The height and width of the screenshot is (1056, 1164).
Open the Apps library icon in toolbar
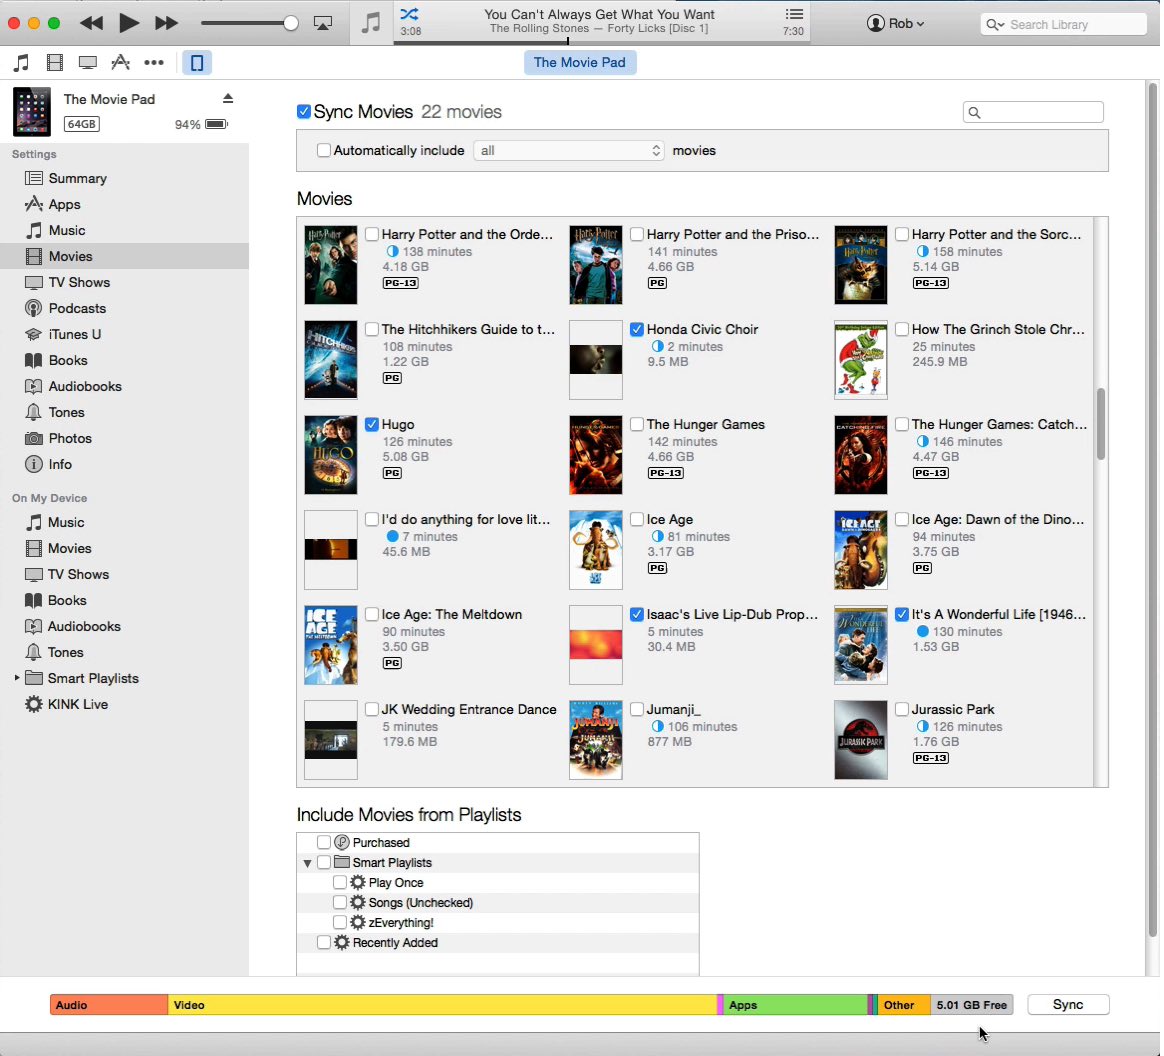click(121, 63)
